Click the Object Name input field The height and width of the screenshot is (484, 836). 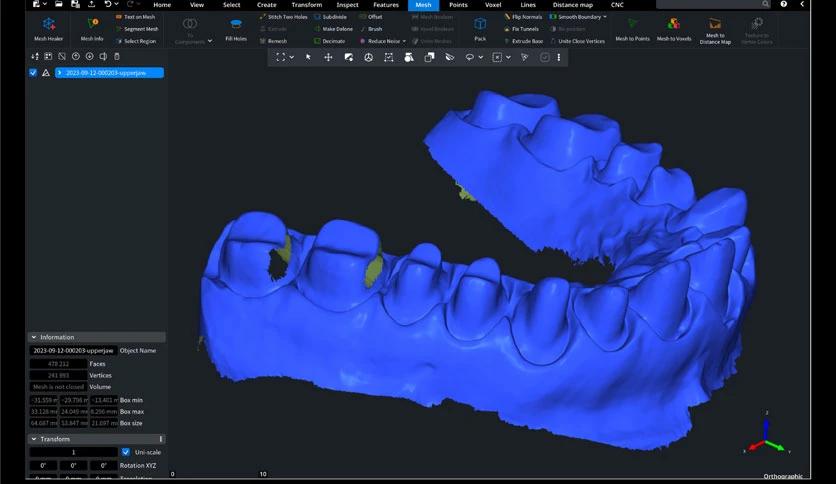73,350
